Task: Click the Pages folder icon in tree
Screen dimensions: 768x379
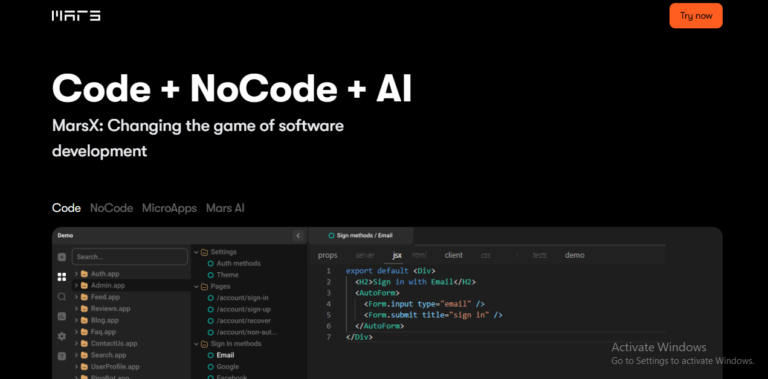Action: (x=205, y=286)
